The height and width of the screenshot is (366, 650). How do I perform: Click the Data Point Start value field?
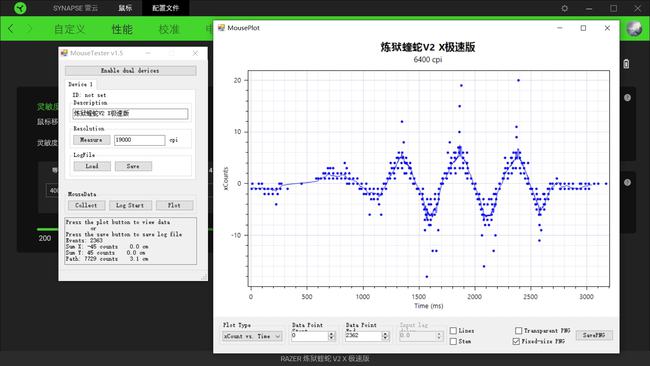309,336
